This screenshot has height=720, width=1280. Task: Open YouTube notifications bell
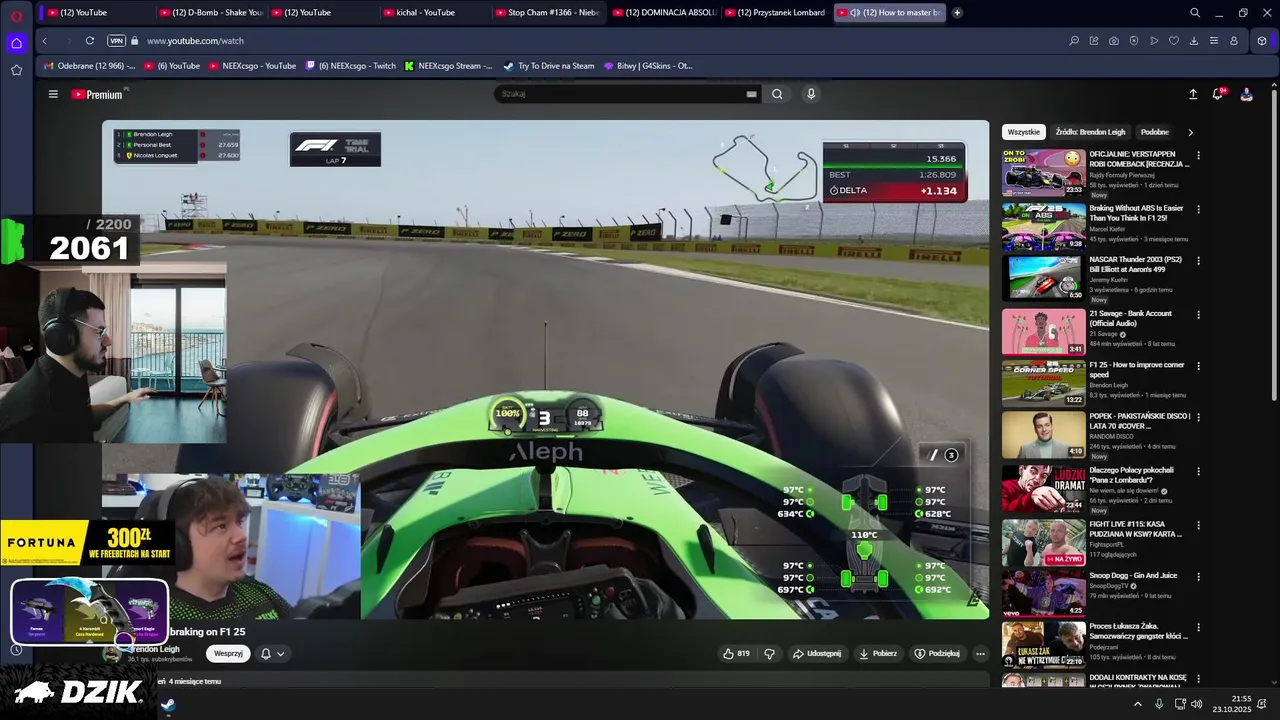tap(1218, 94)
